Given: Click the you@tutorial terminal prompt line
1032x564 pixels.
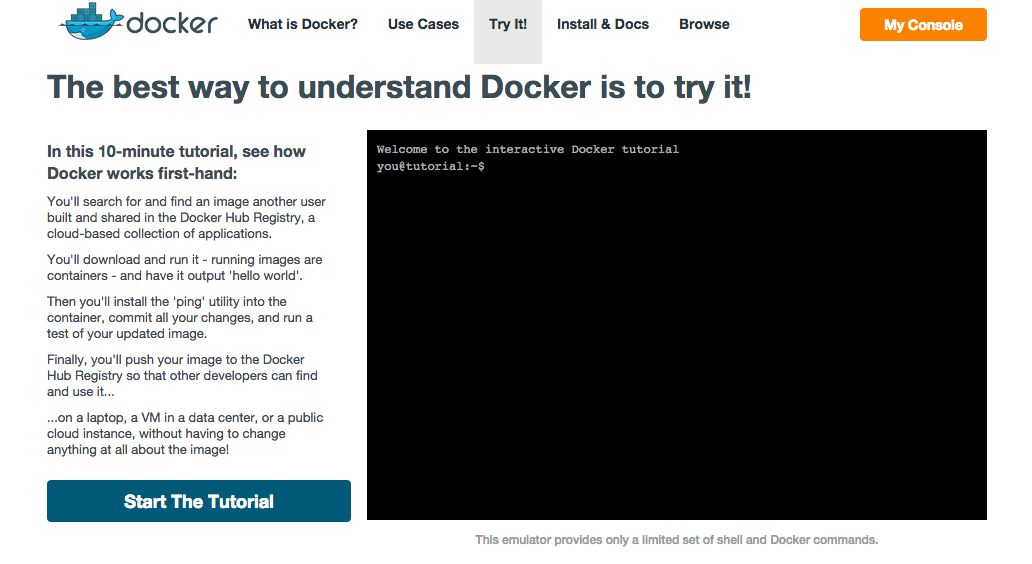Looking at the screenshot, I should 431,166.
